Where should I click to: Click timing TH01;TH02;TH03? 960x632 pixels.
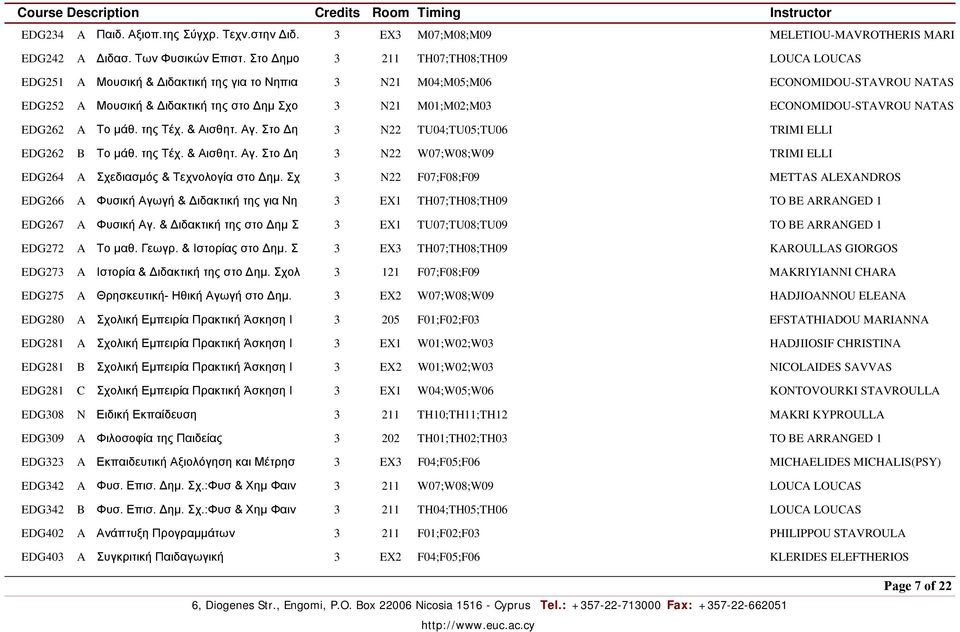point(462,438)
